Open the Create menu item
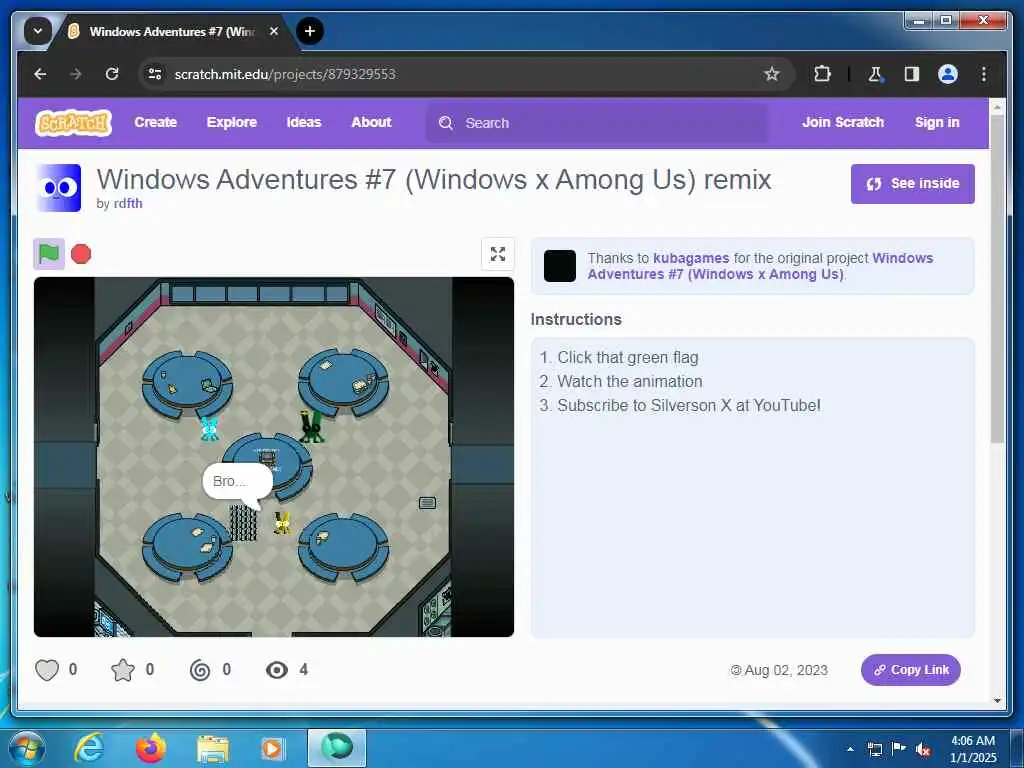The image size is (1024, 768). (155, 122)
